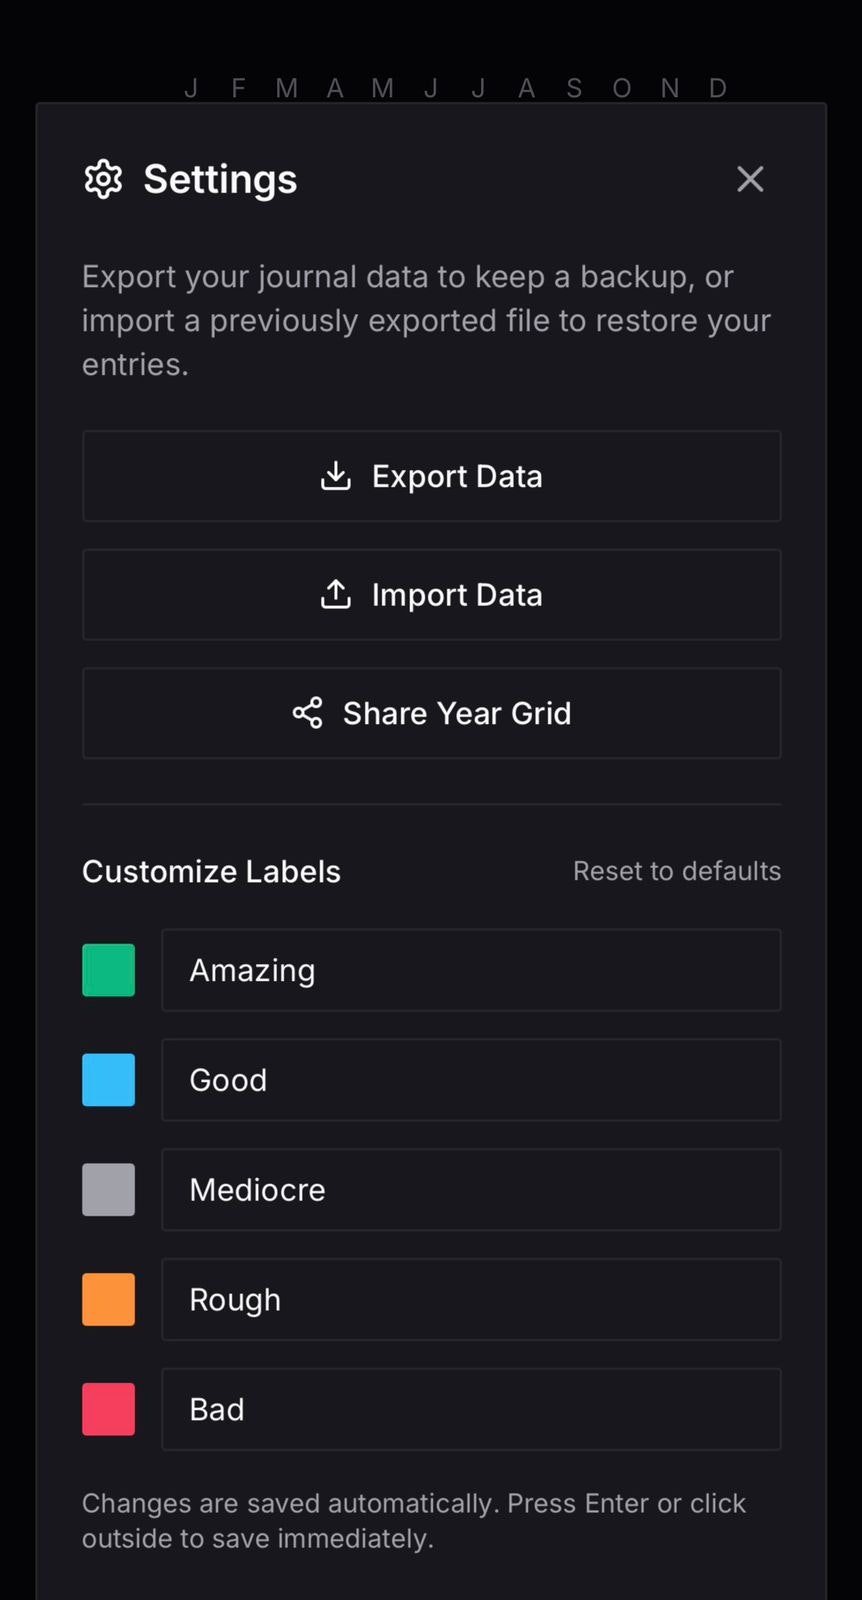Edit the Rough label text field
This screenshot has width=862, height=1600.
point(471,1300)
